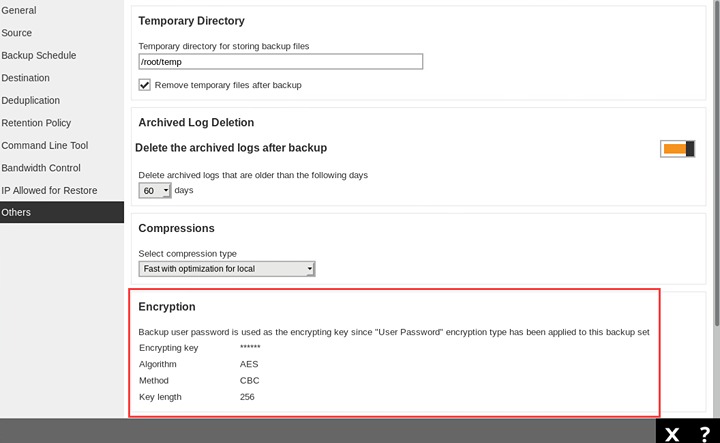720x443 pixels.
Task: Click the X close icon at bottom
Action: [673, 433]
